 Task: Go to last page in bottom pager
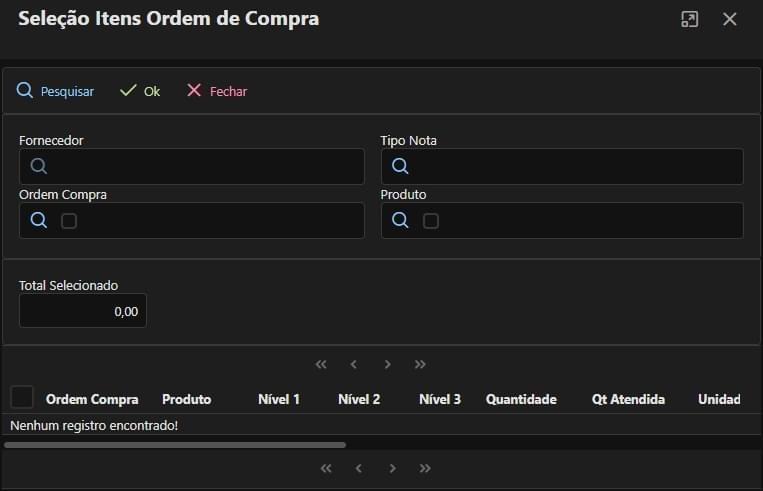click(426, 468)
